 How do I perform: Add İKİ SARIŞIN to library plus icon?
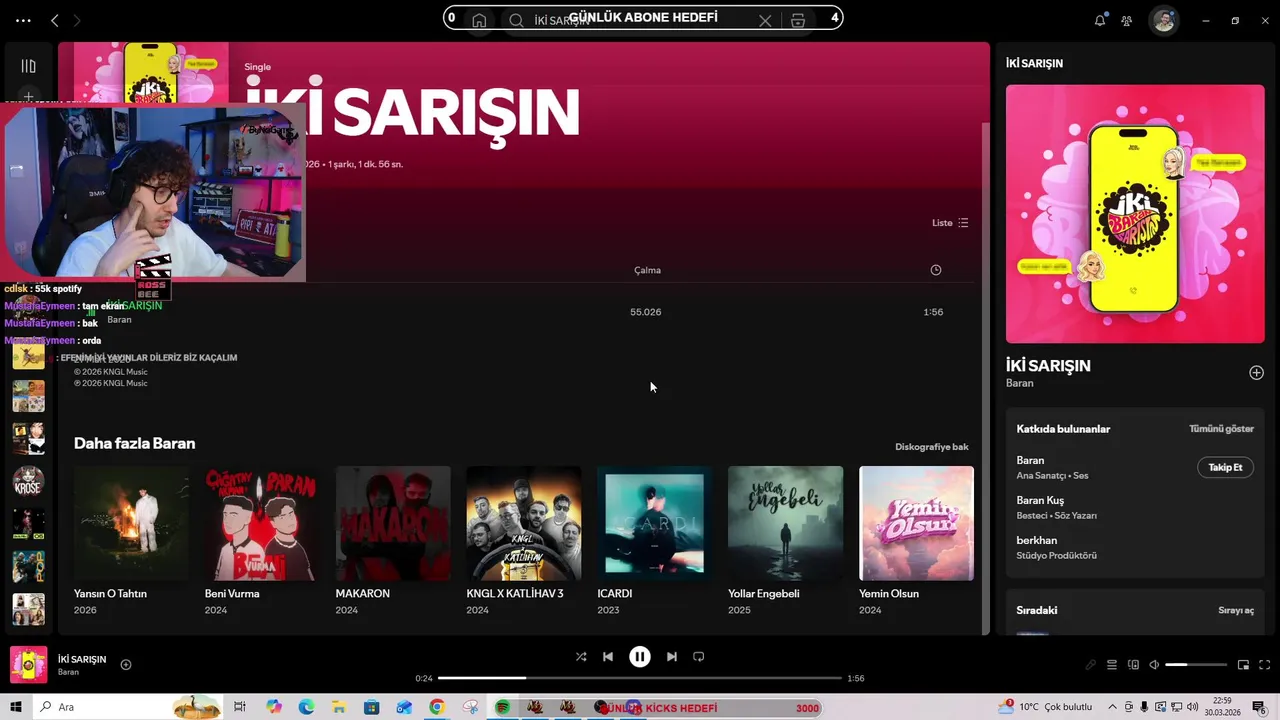(x=1256, y=372)
